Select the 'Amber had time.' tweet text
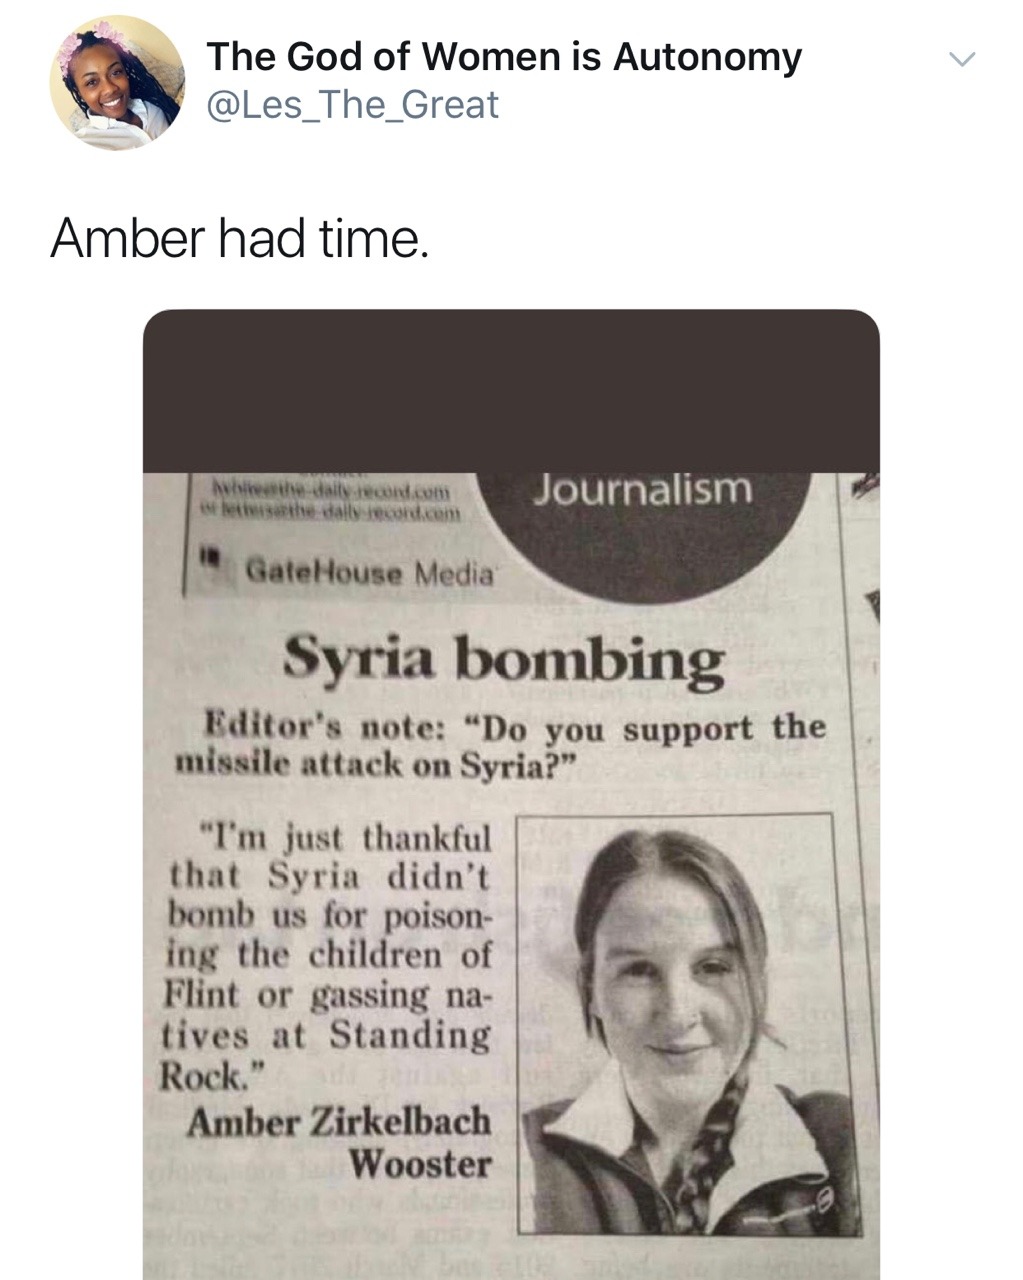Screen dimensions: 1023x1280 point(239,238)
